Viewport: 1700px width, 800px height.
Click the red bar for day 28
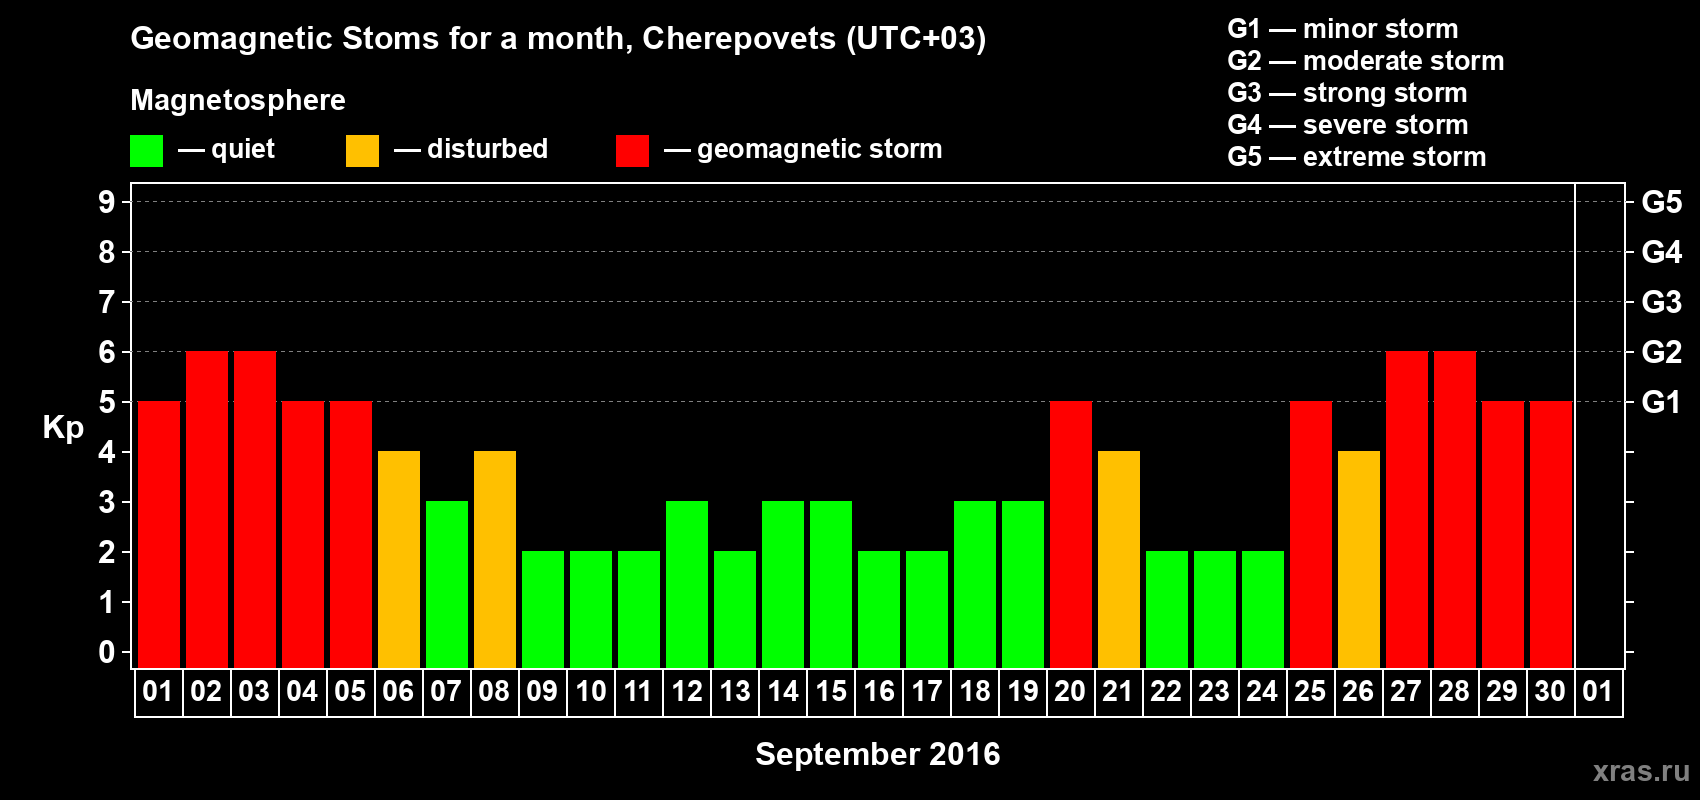pyautogui.click(x=1455, y=509)
